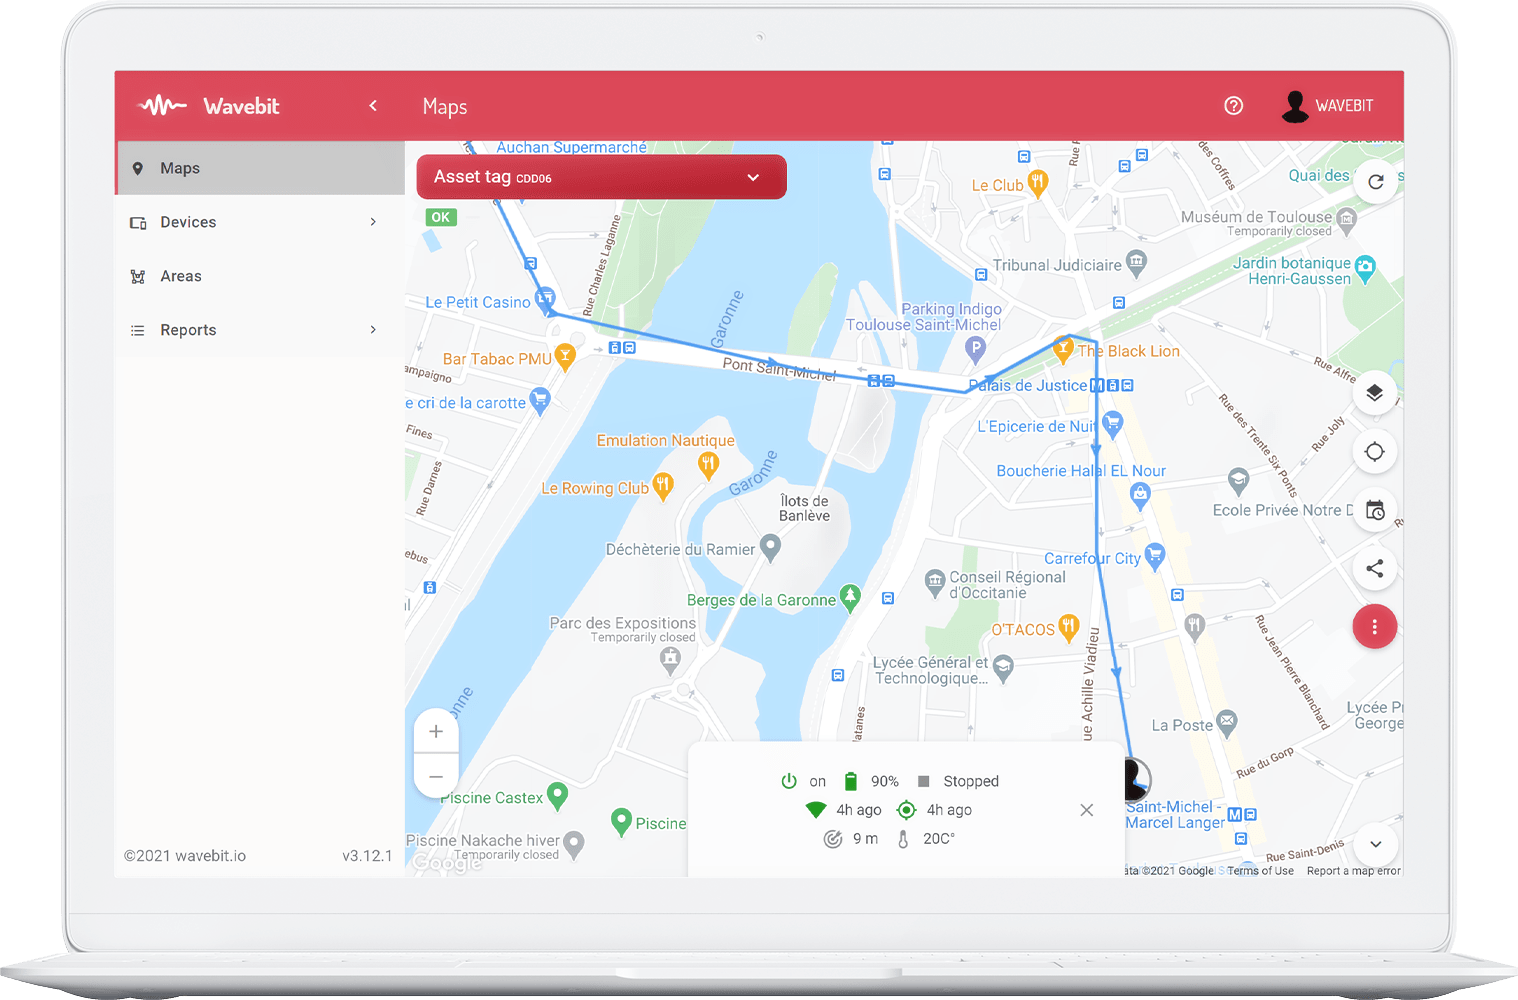Open the red three-dot more actions button

click(1375, 627)
